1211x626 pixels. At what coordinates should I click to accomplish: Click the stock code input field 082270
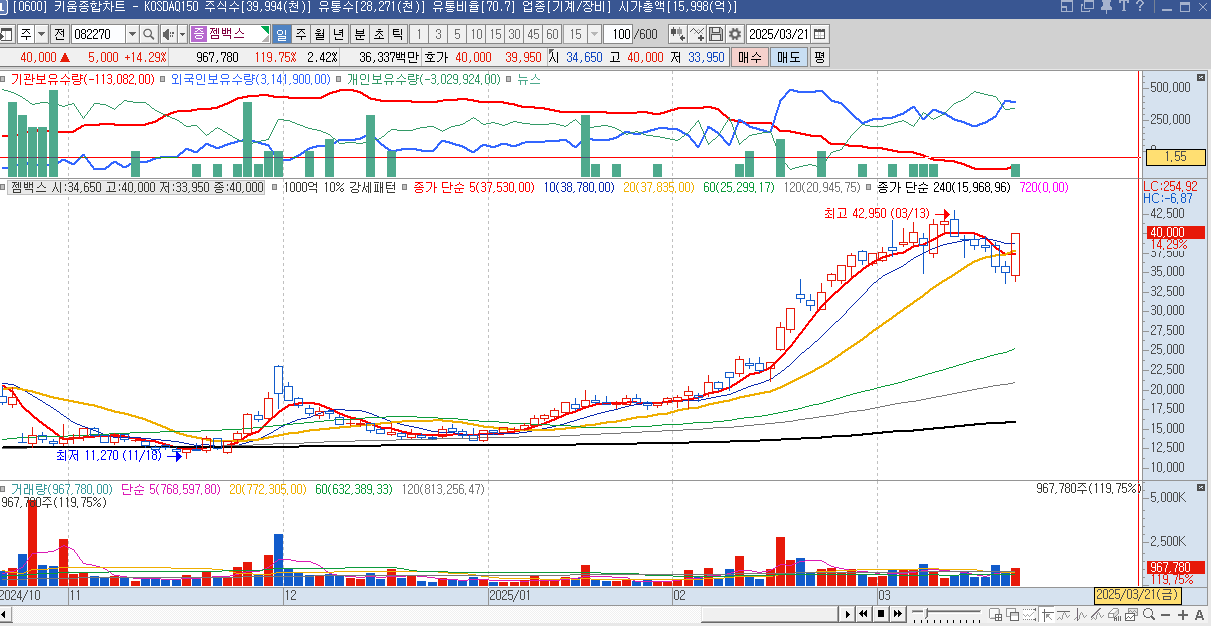click(98, 34)
